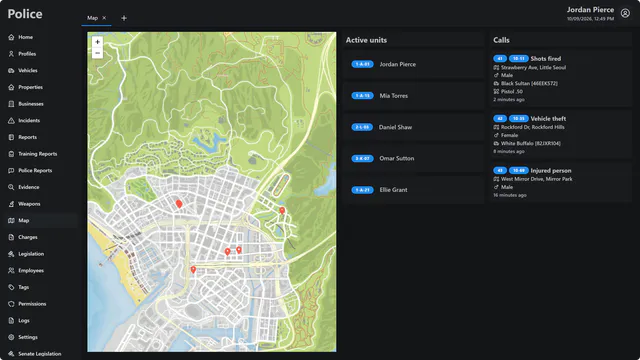Select unit 3-K-07 Omar Sutton
This screenshot has height=360, width=640.
tap(413, 158)
